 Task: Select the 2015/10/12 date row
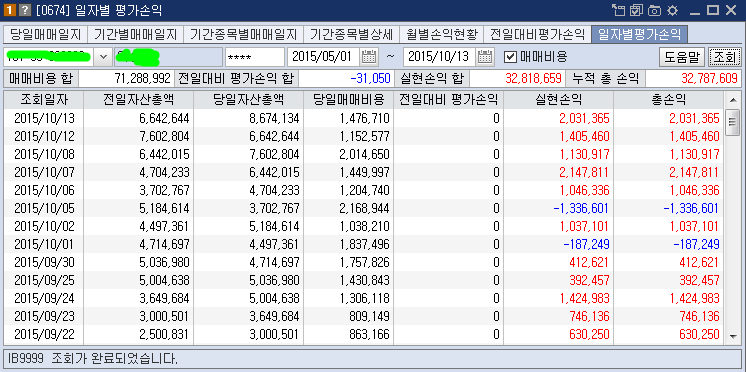coord(364,136)
